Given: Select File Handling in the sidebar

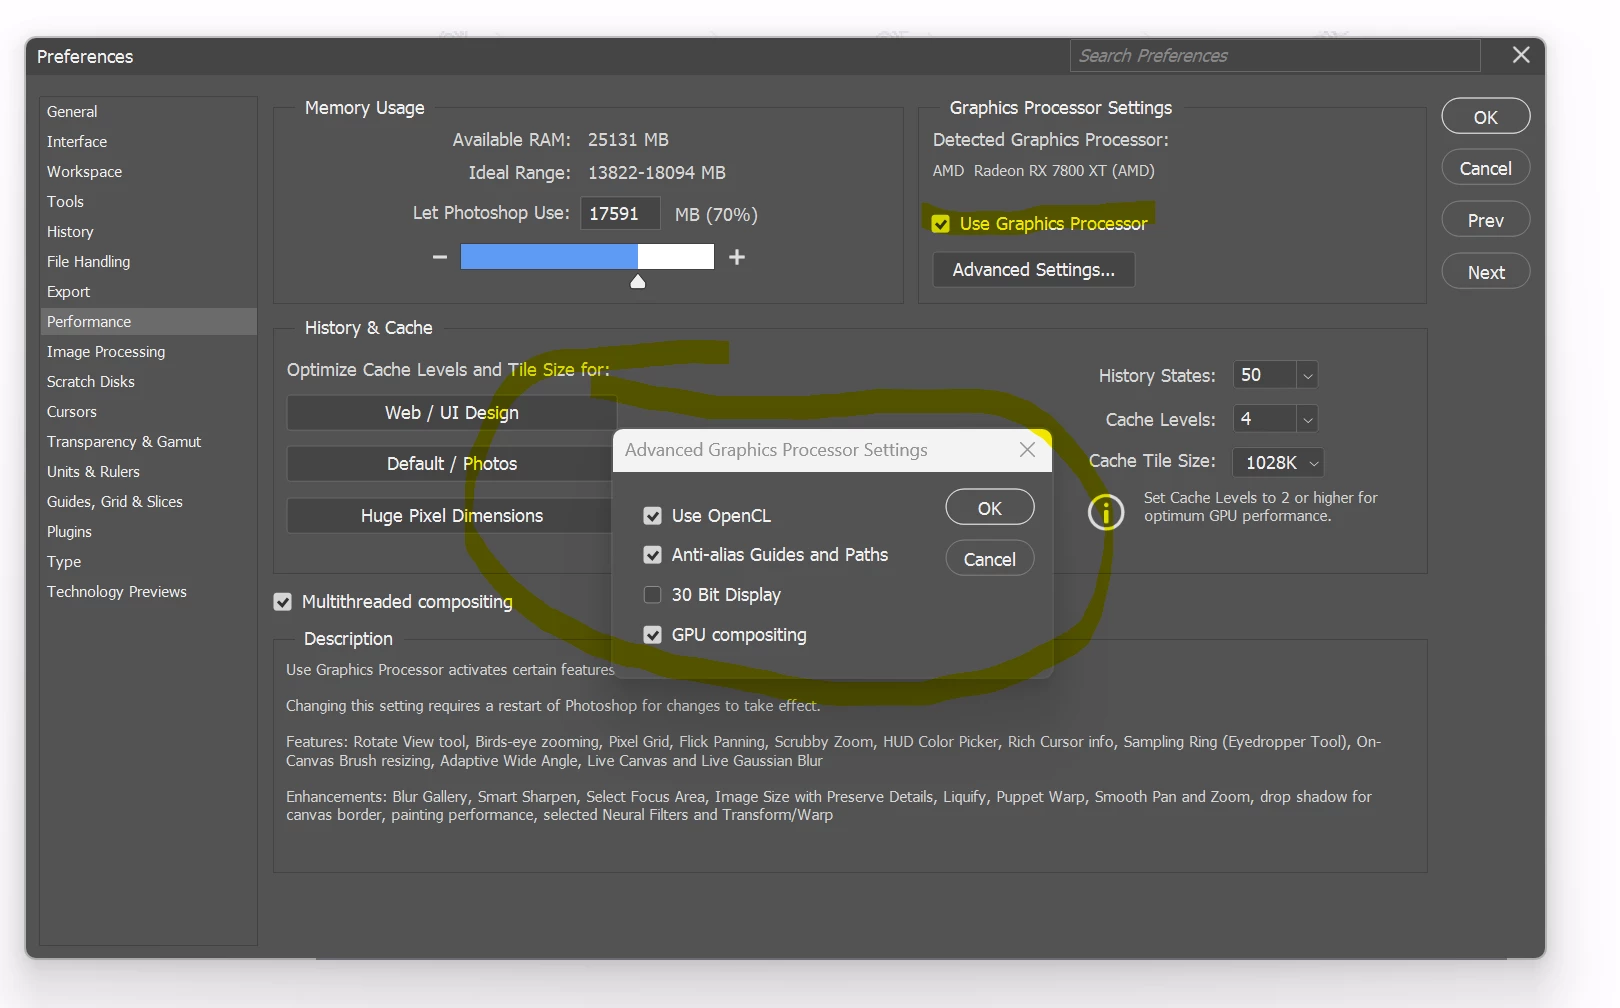Looking at the screenshot, I should [x=148, y=262].
